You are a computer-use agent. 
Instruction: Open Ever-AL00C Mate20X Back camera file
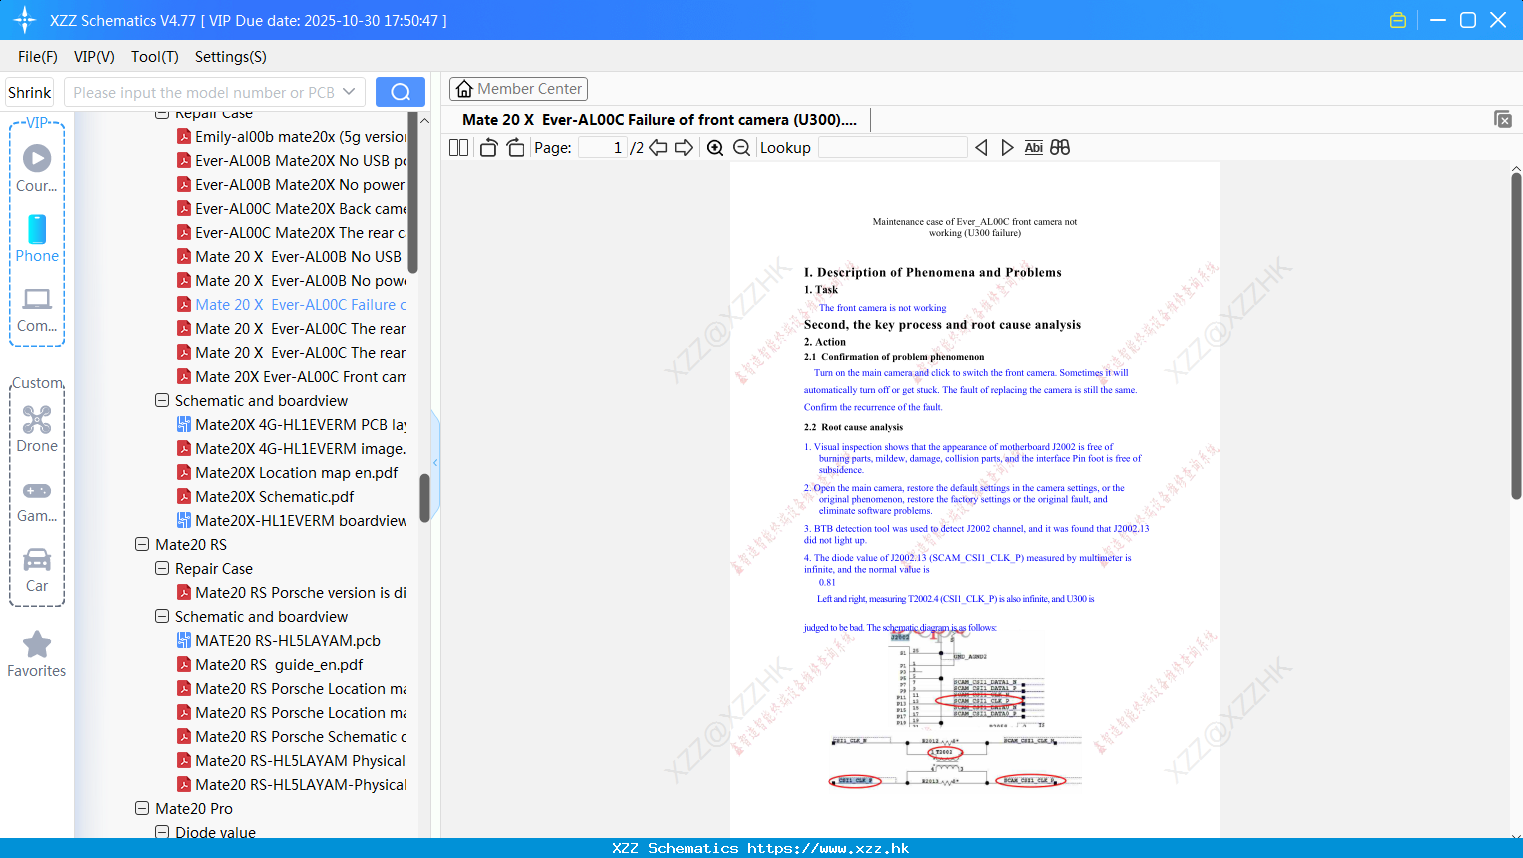click(x=291, y=209)
